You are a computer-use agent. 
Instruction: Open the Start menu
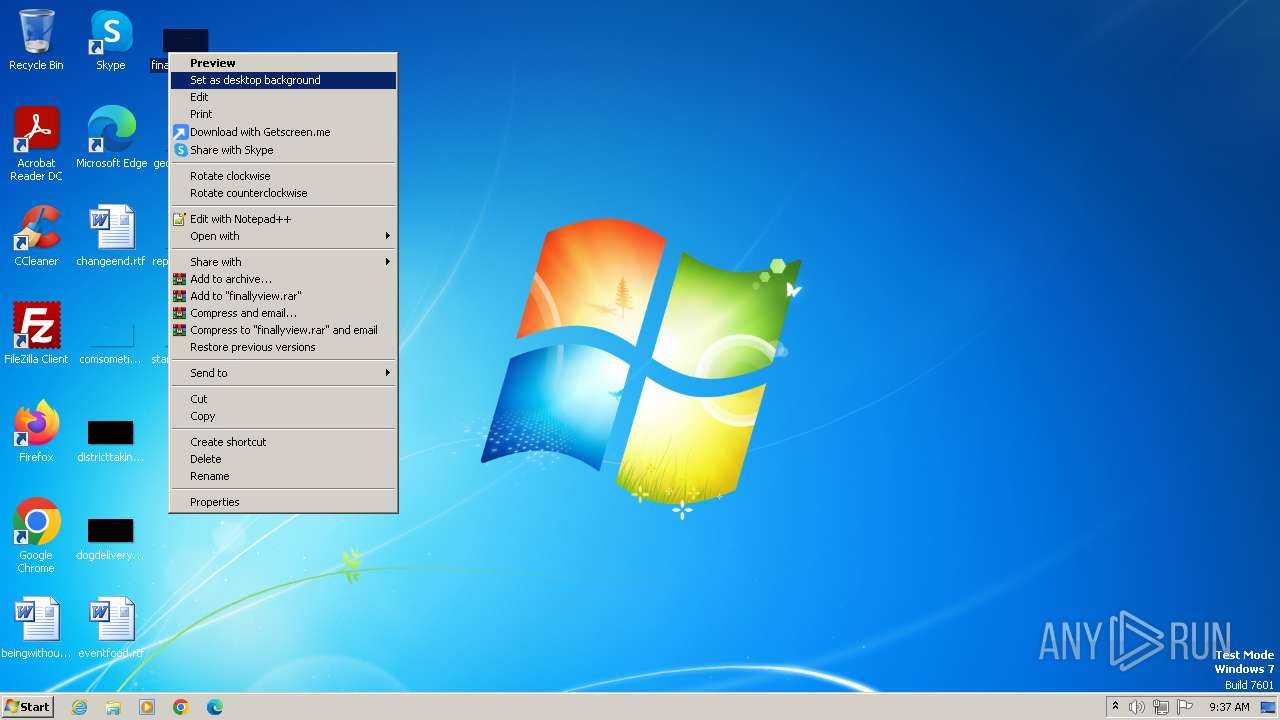(27, 707)
